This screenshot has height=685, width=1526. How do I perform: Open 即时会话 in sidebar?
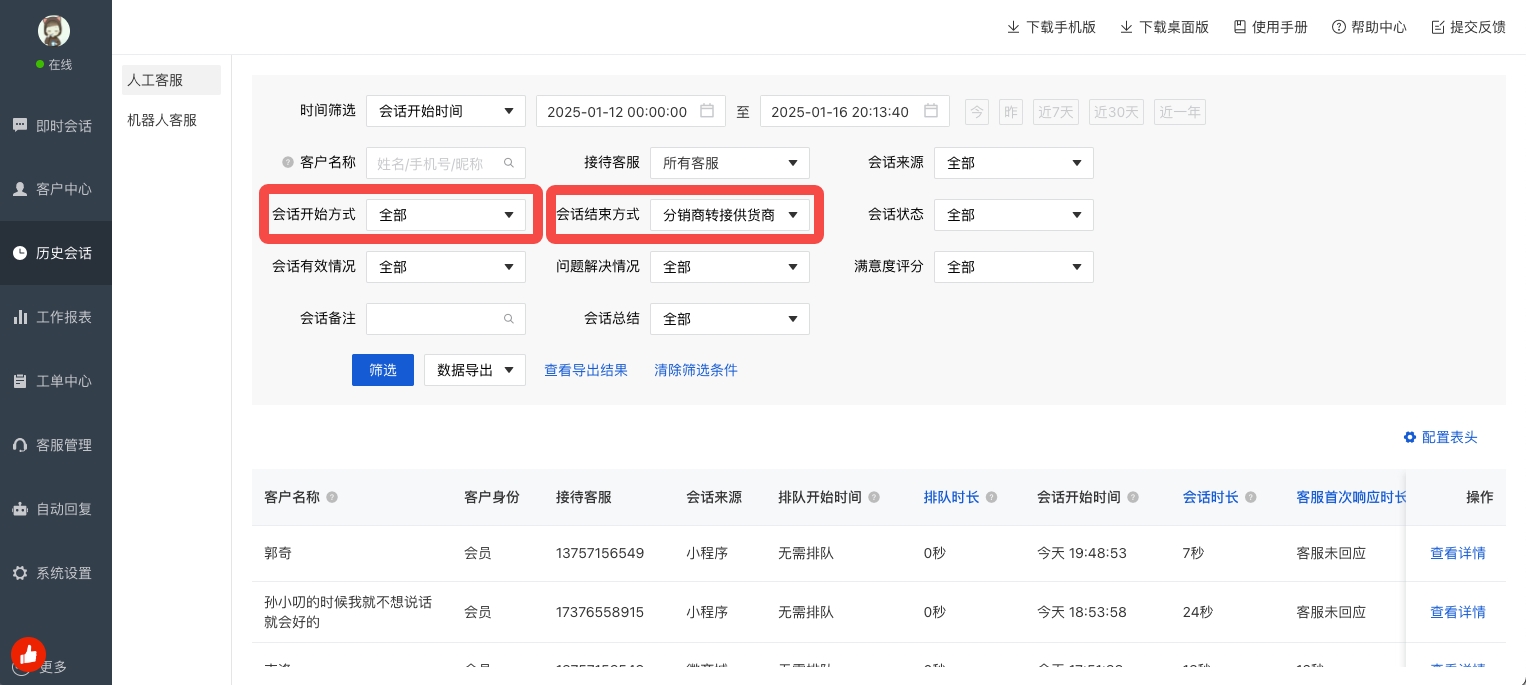56,126
